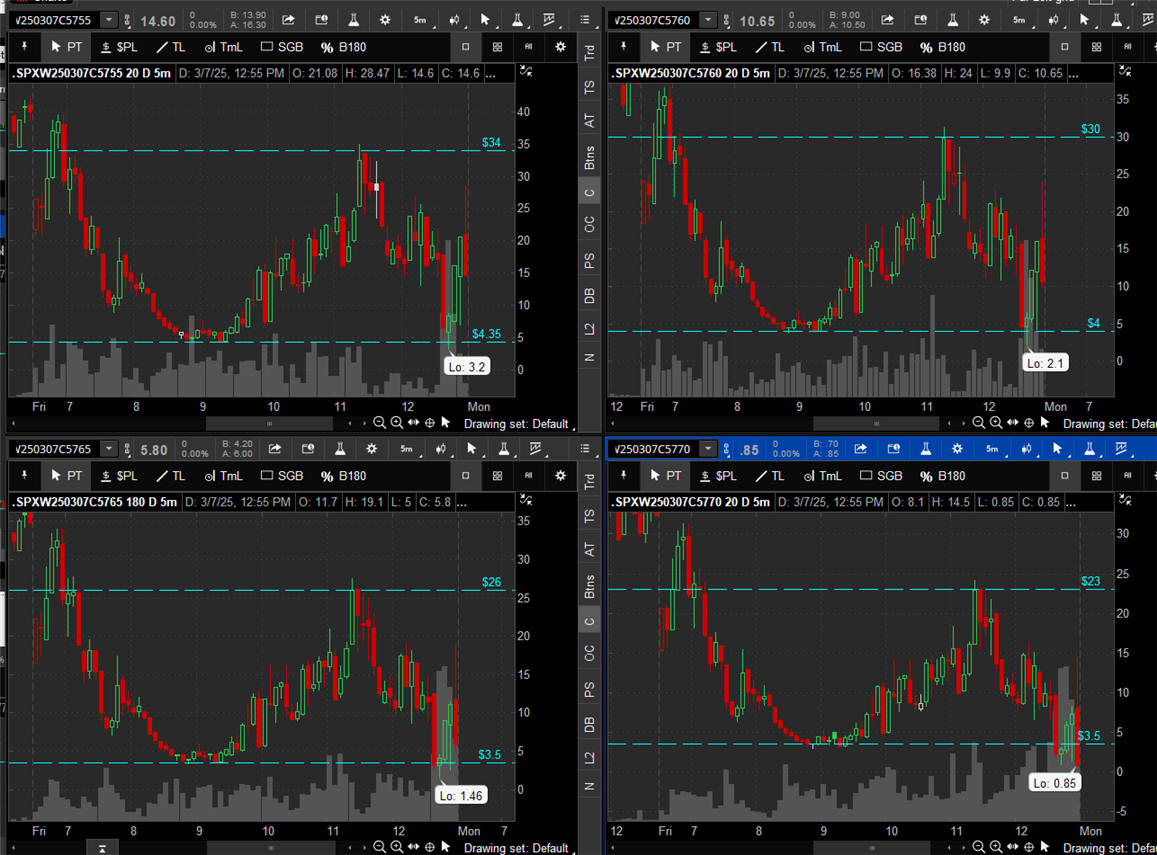Zoom out on the C5755 chart
This screenshot has height=855, width=1157.
pyautogui.click(x=381, y=424)
